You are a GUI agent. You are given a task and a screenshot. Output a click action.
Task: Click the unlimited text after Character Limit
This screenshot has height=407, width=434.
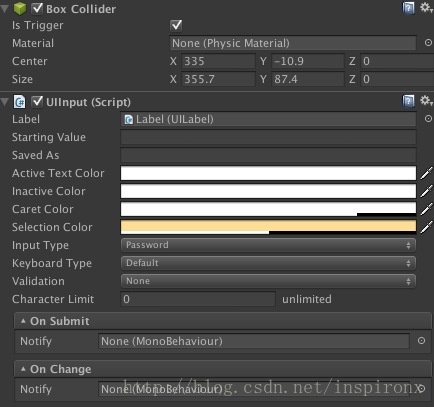pyautogui.click(x=307, y=299)
